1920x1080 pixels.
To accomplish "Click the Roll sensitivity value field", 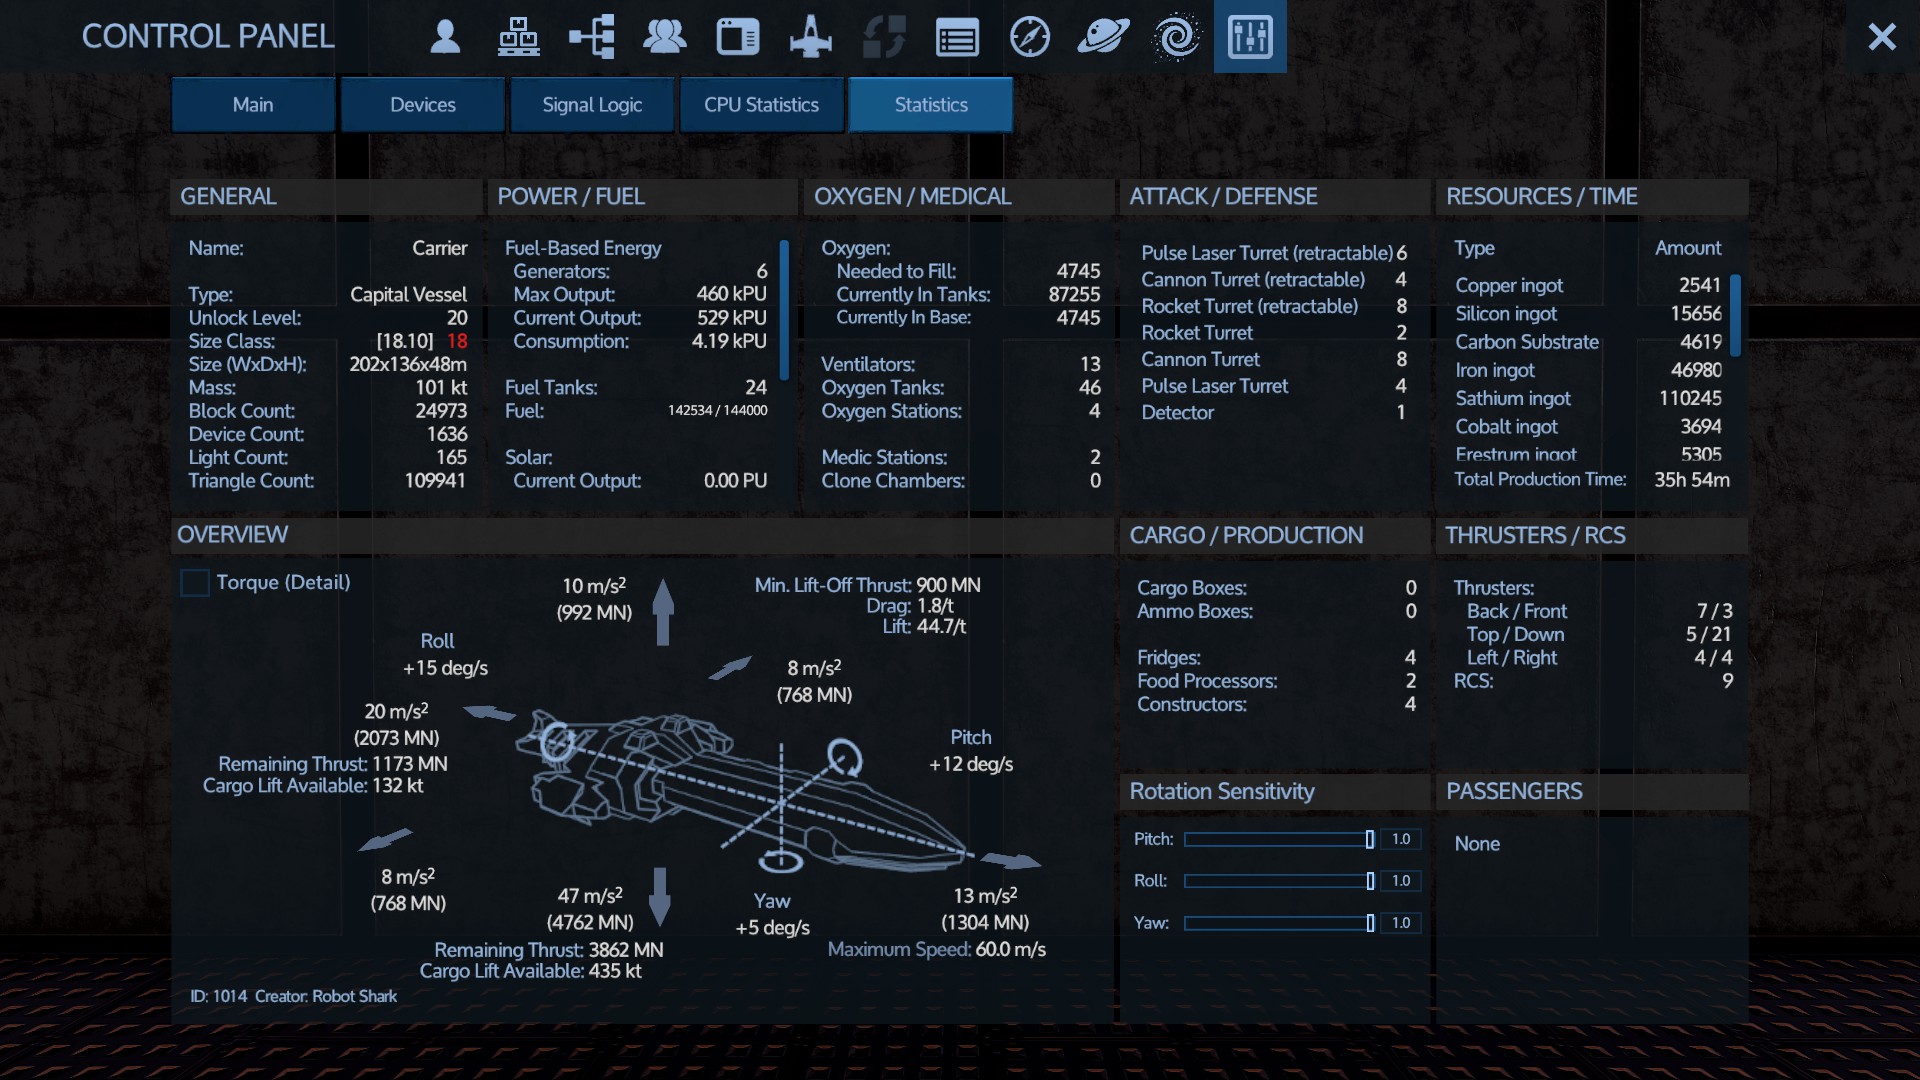I will (x=1400, y=881).
